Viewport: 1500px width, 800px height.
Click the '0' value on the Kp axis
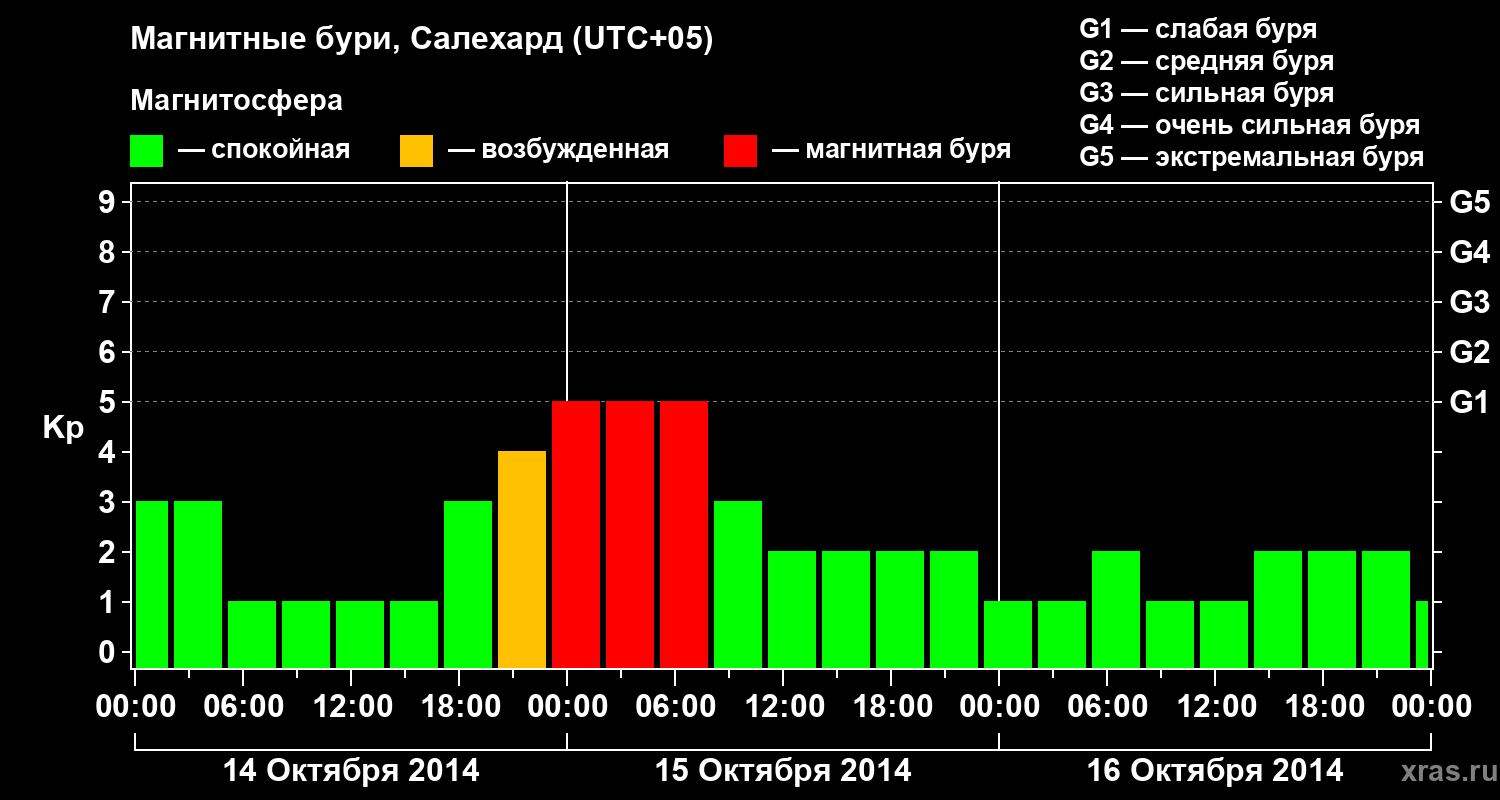pos(109,652)
